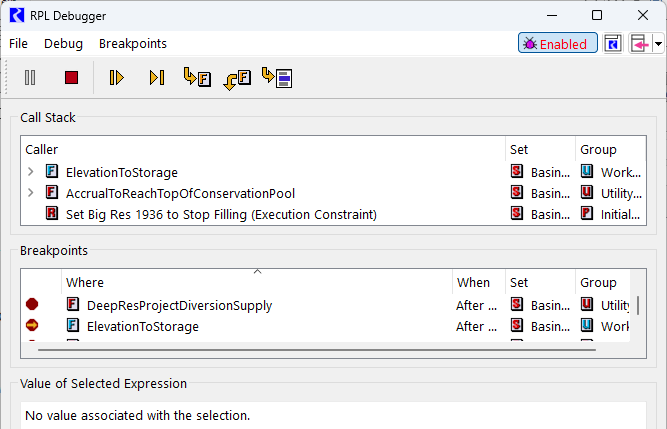The width and height of the screenshot is (667, 429).
Task: Toggle the debugger Enabled button
Action: point(557,44)
